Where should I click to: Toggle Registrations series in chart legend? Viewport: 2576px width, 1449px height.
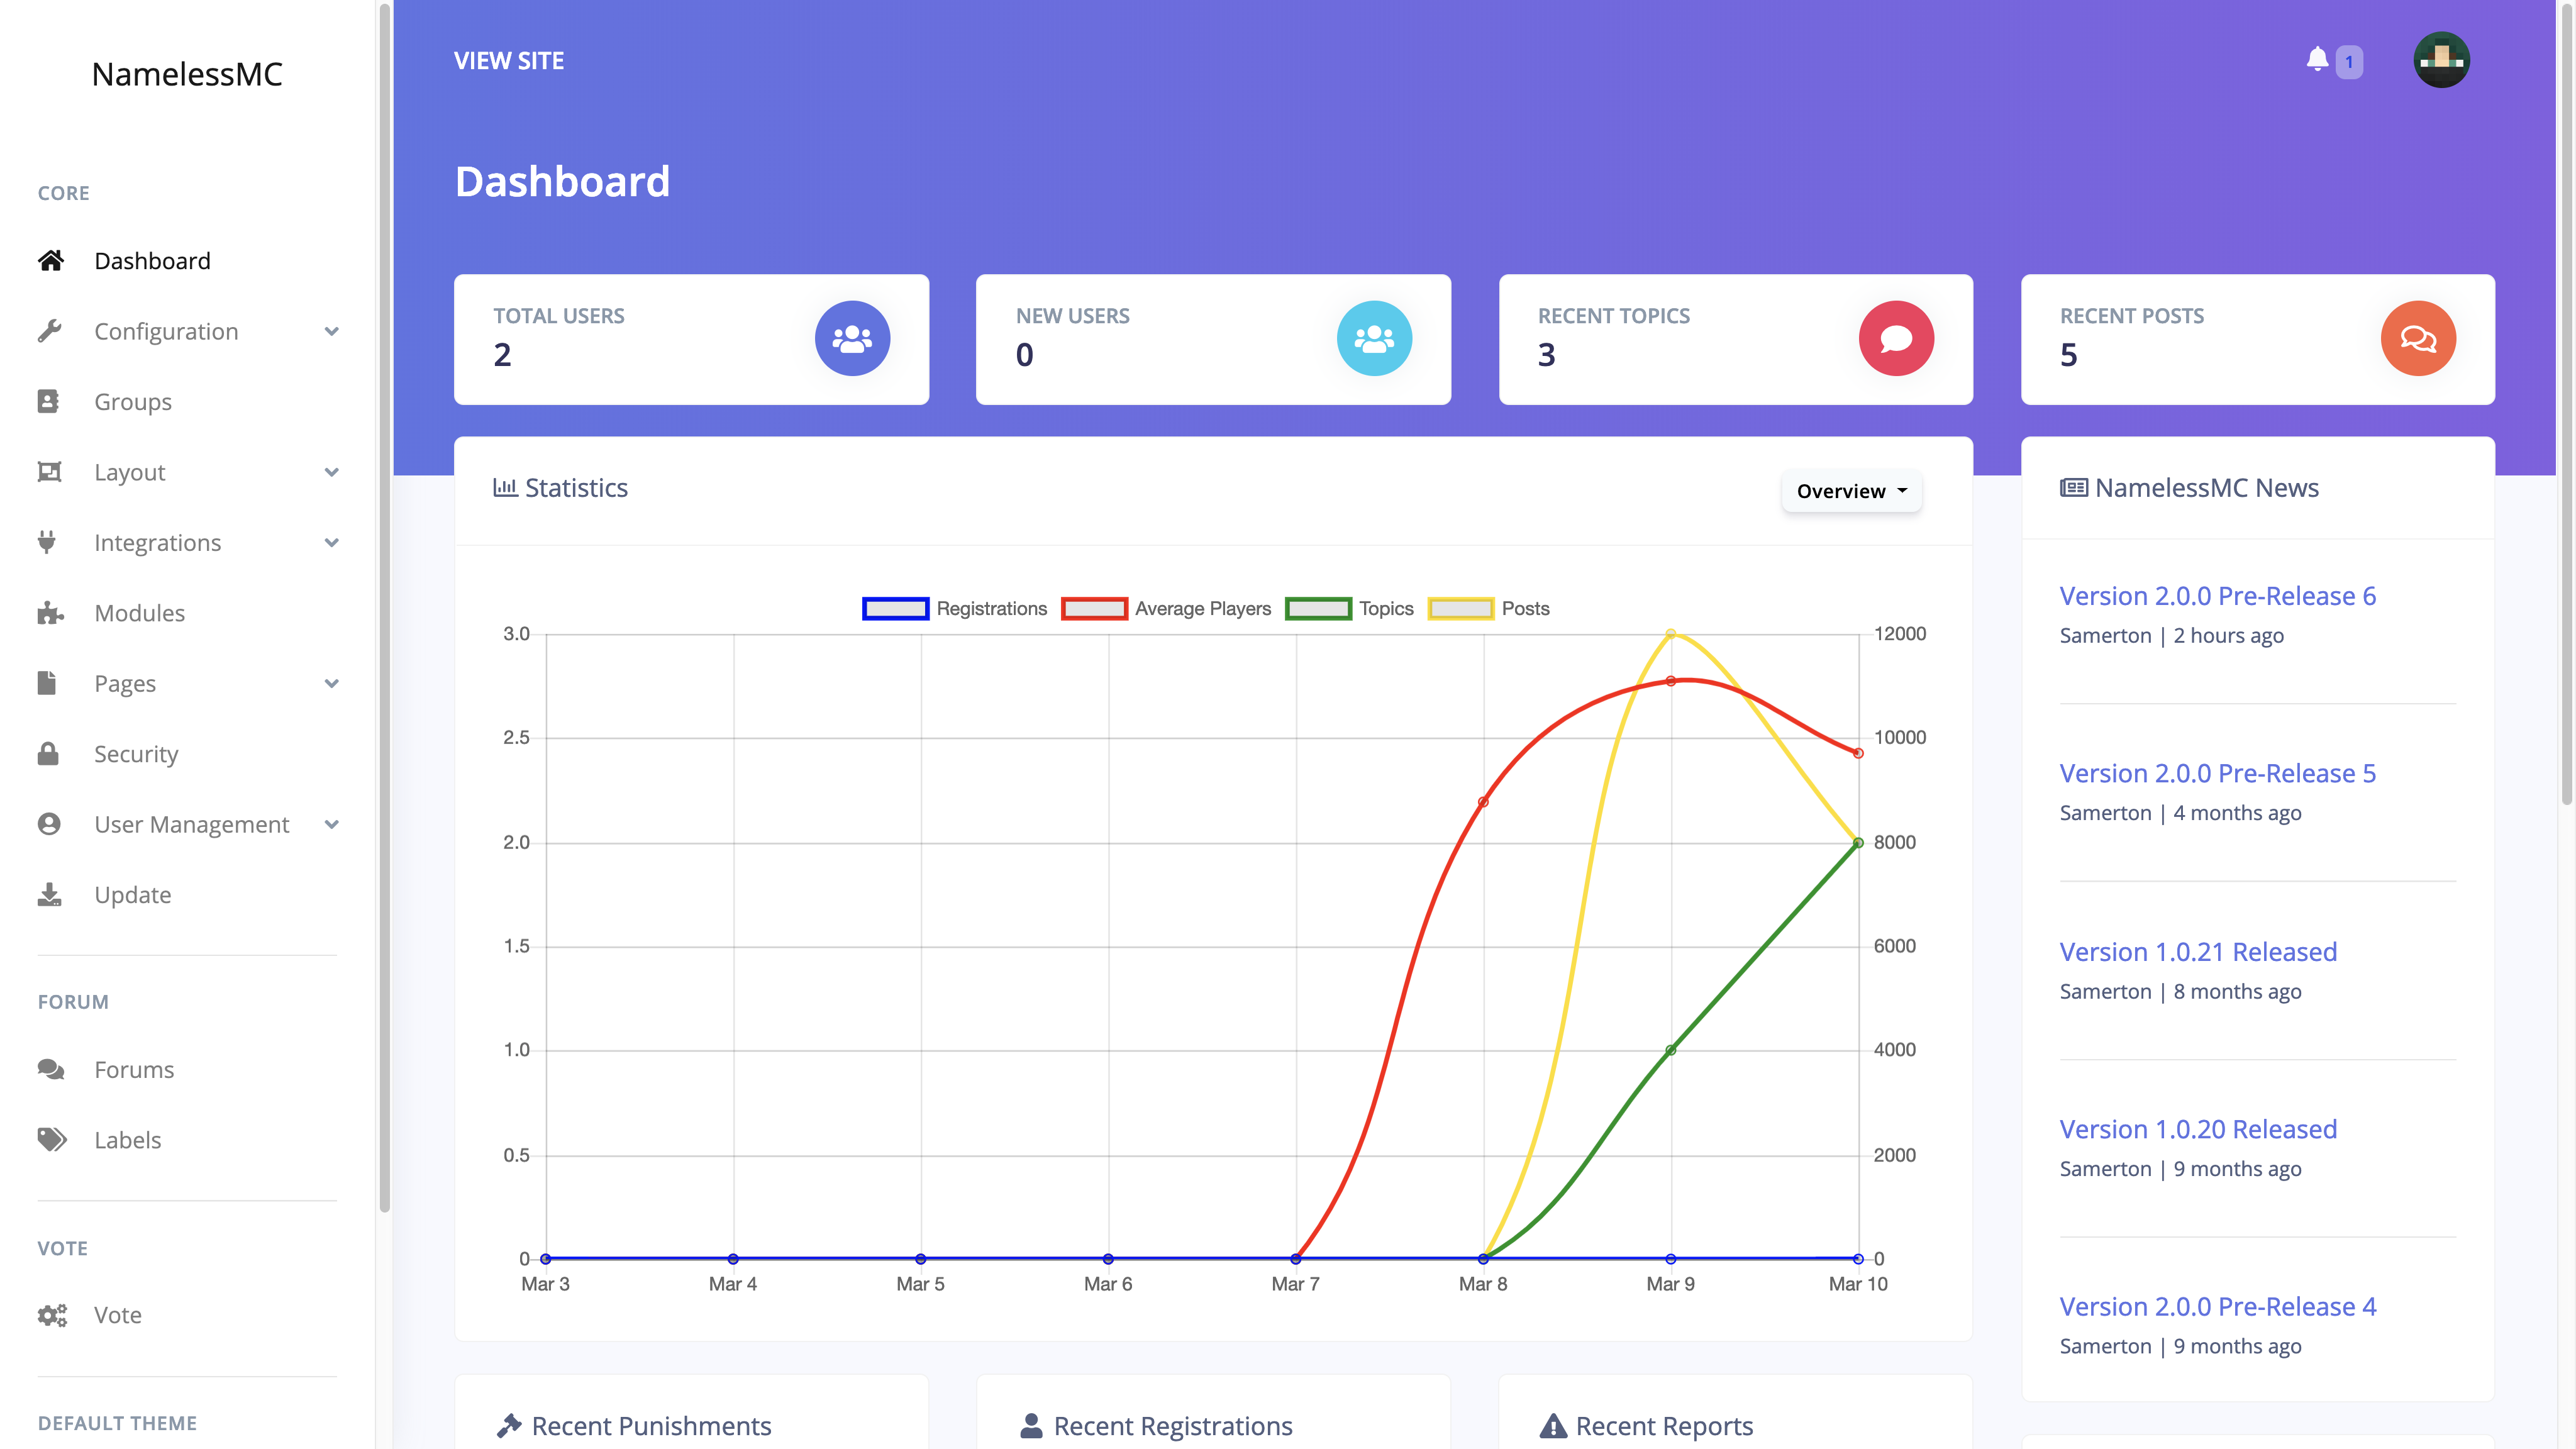click(955, 609)
